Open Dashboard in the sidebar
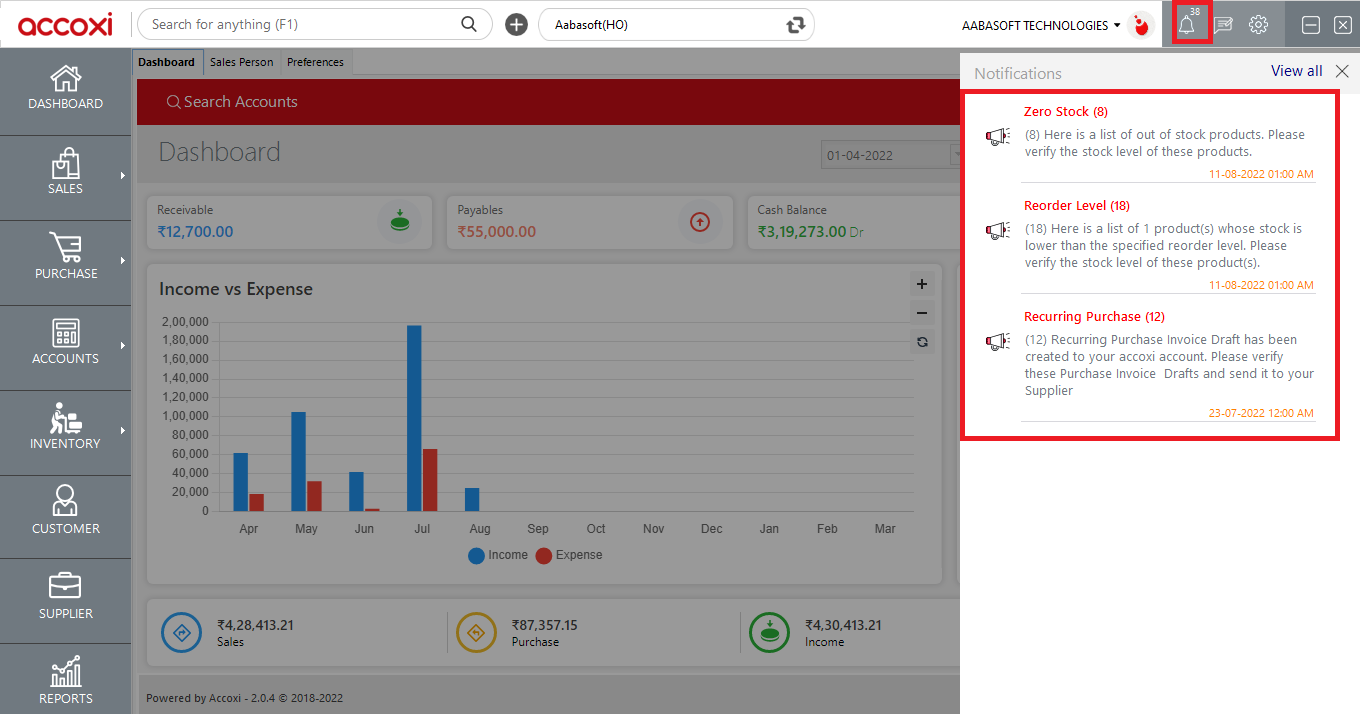 [x=65, y=88]
